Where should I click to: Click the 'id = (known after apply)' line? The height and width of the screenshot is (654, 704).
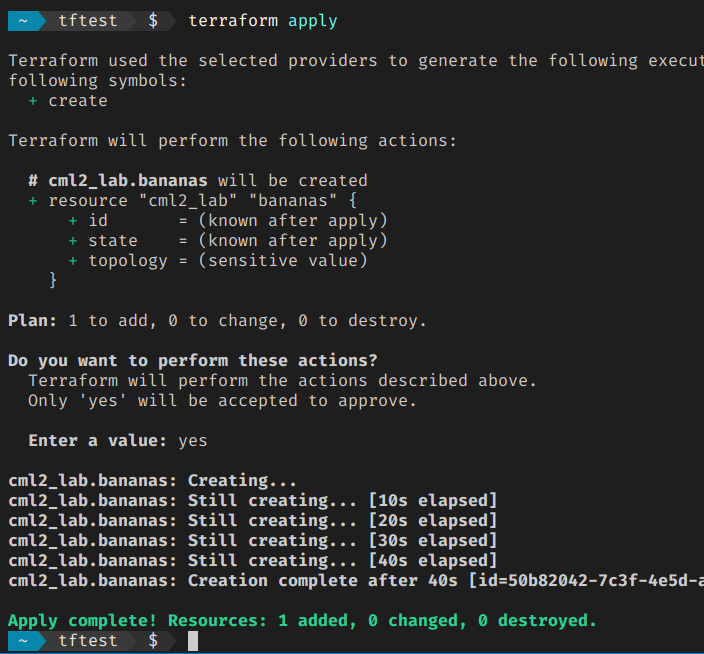227,221
